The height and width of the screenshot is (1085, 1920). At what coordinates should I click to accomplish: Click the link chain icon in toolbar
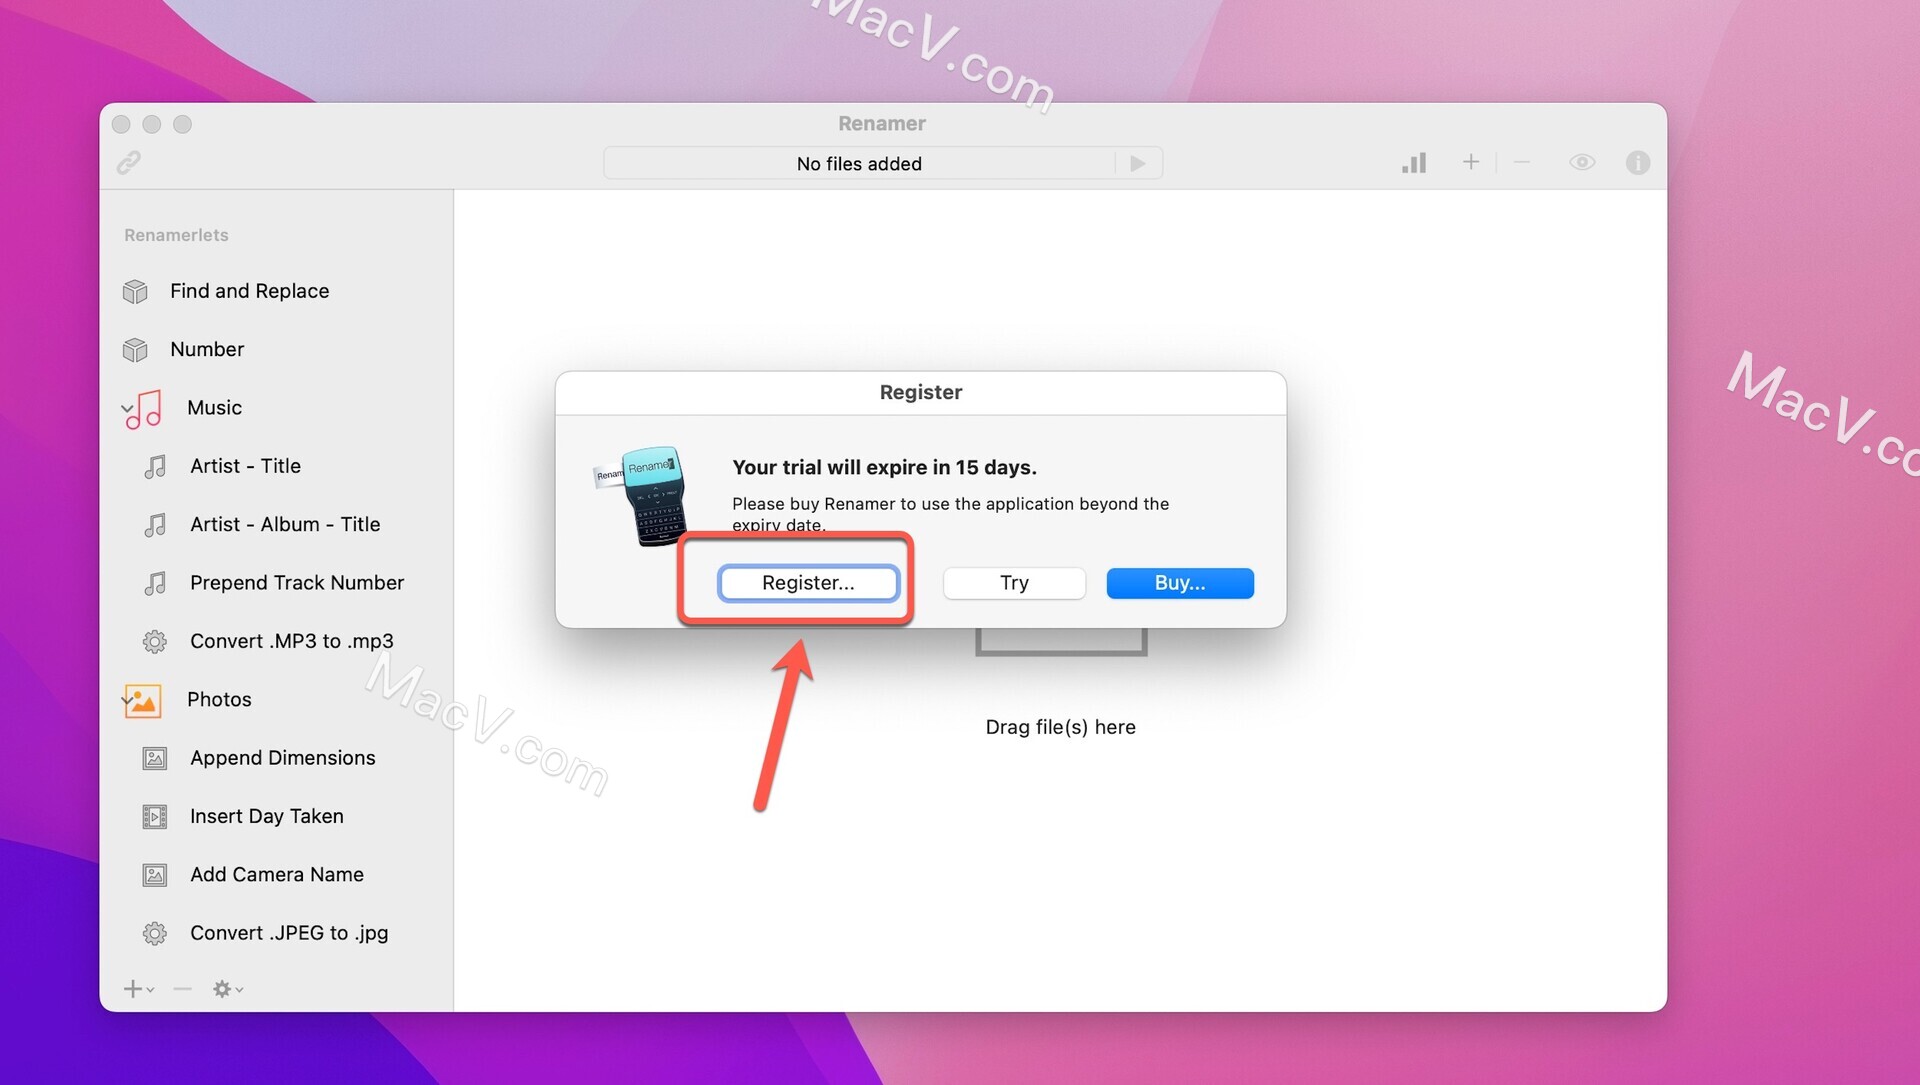[129, 162]
